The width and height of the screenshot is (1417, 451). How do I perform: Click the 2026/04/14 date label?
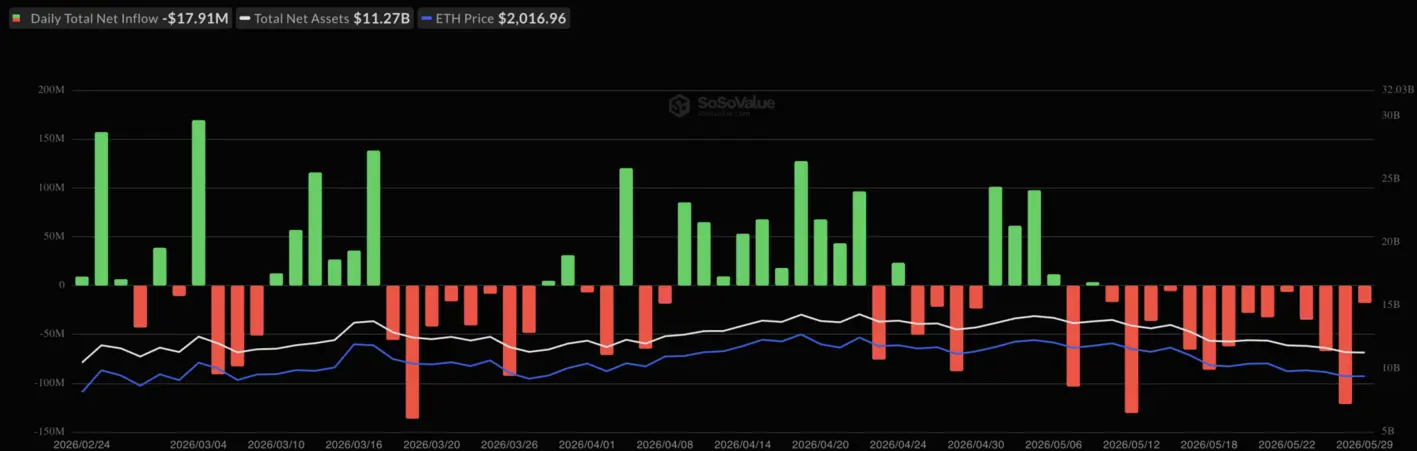coord(743,443)
